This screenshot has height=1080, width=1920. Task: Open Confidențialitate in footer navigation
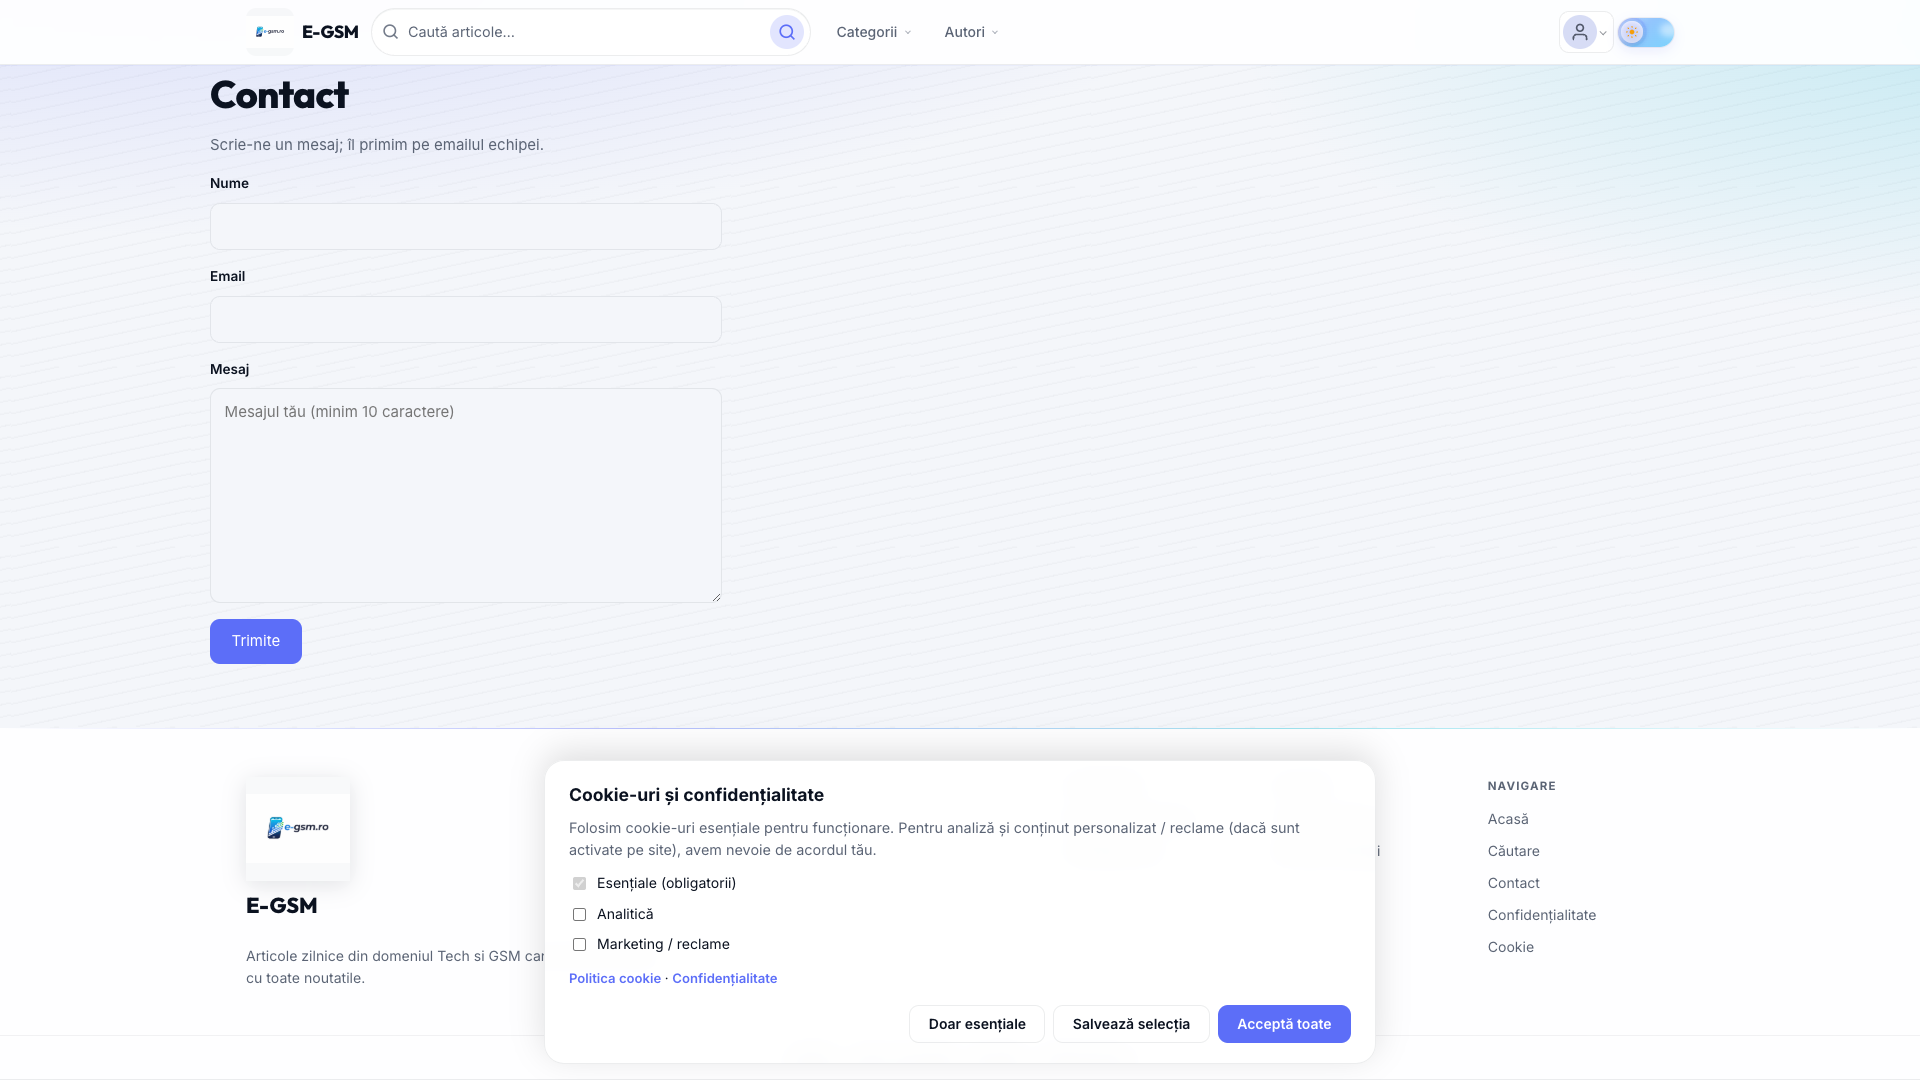point(1542,915)
